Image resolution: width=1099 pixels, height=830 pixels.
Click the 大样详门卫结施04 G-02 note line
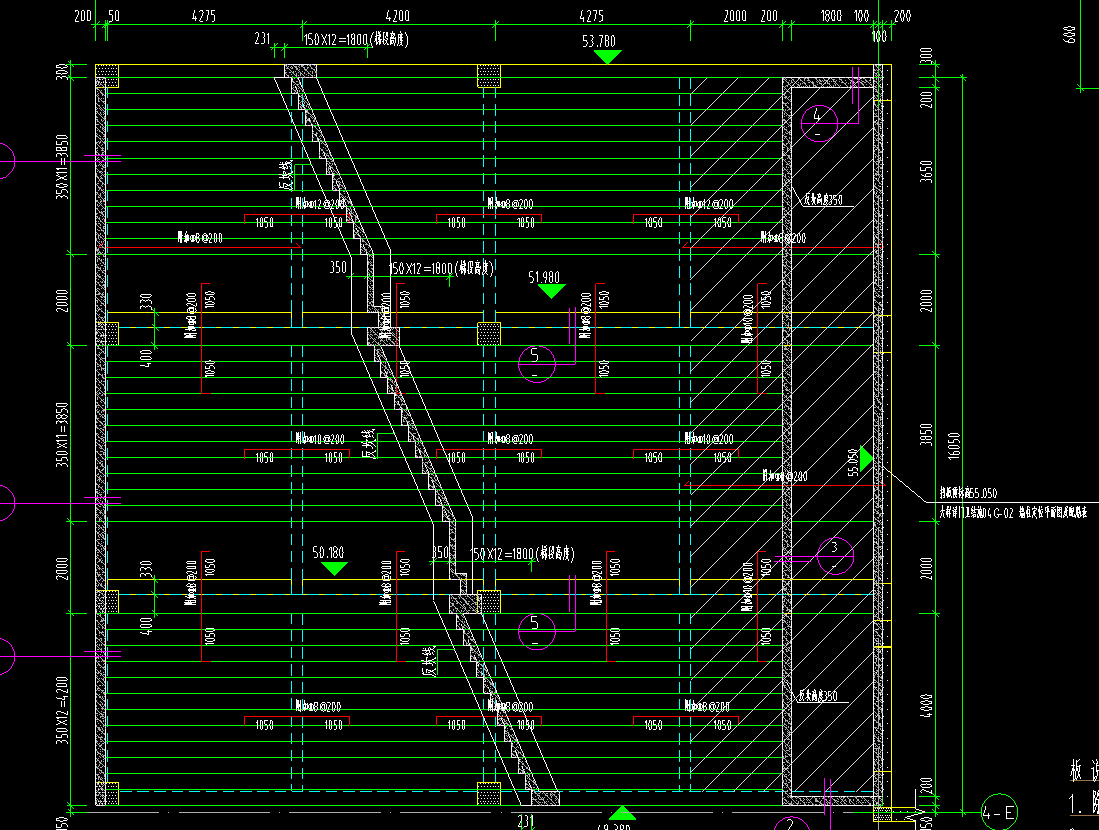click(1013, 513)
